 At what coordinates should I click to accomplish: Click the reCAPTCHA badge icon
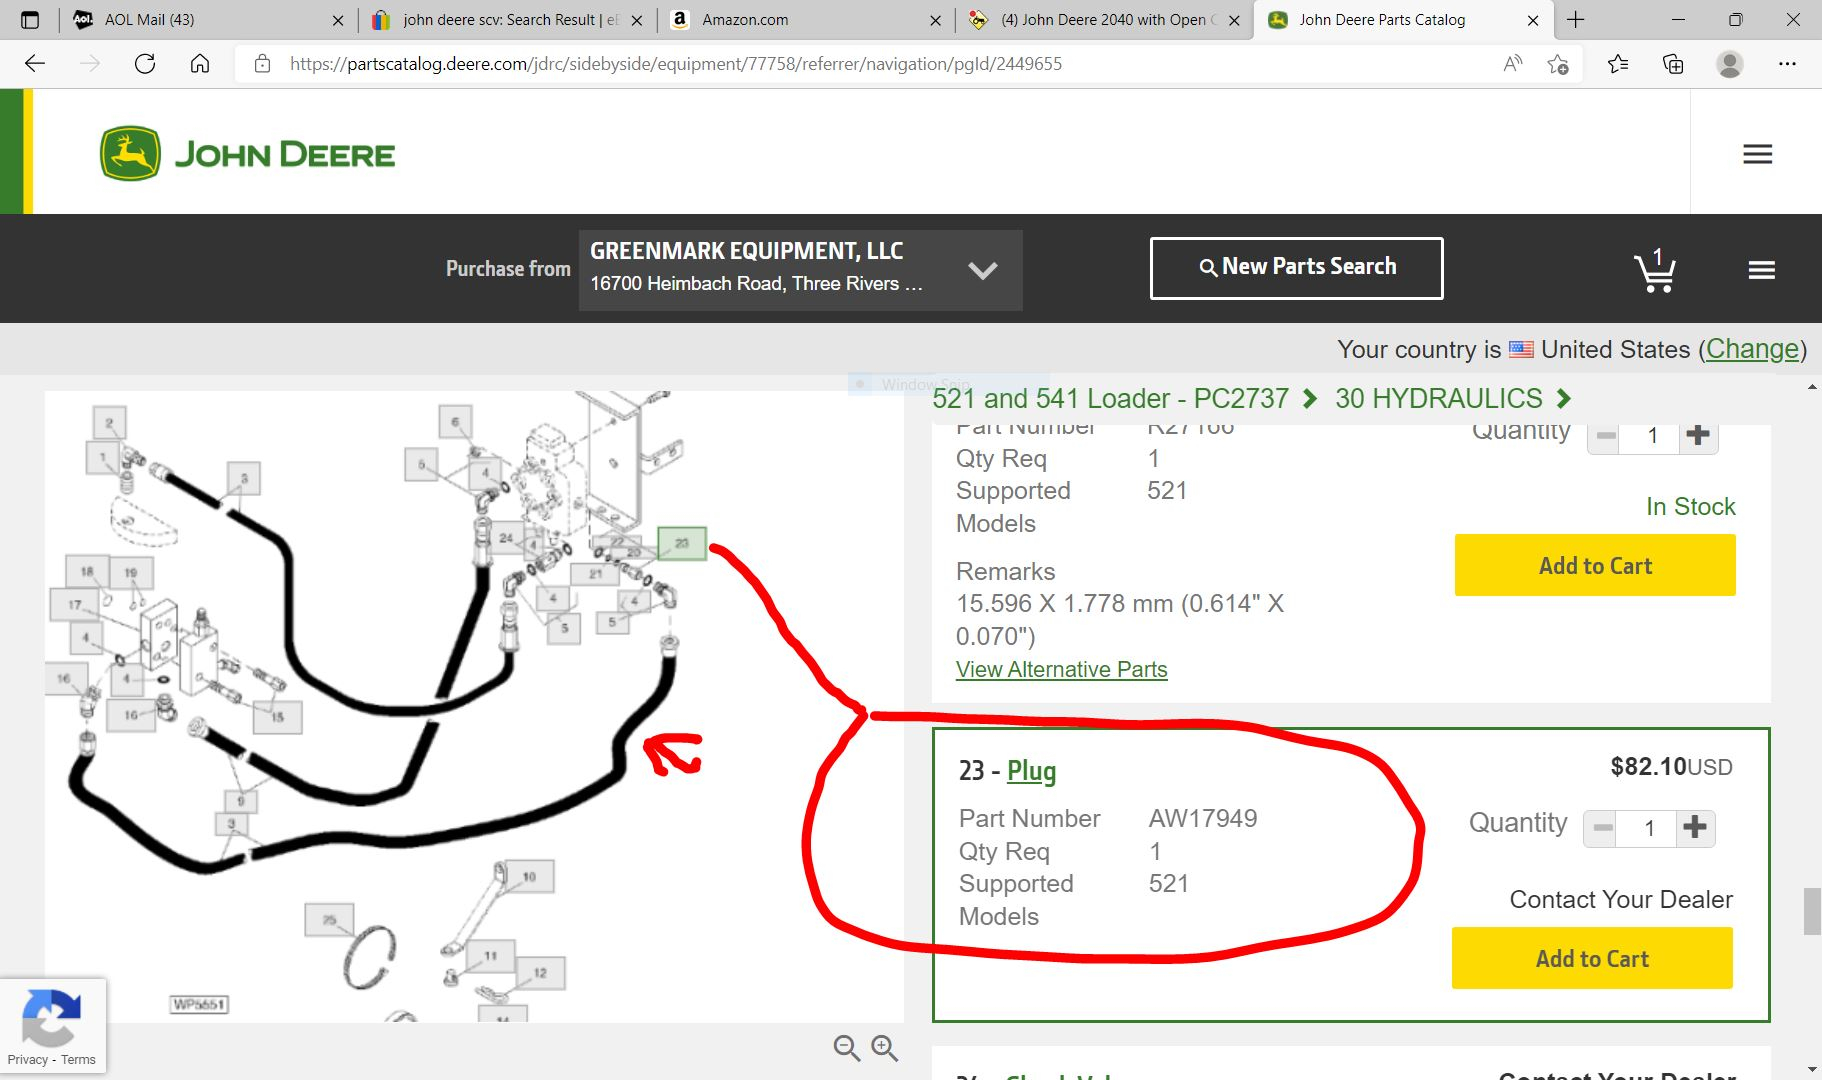[x=51, y=1017]
